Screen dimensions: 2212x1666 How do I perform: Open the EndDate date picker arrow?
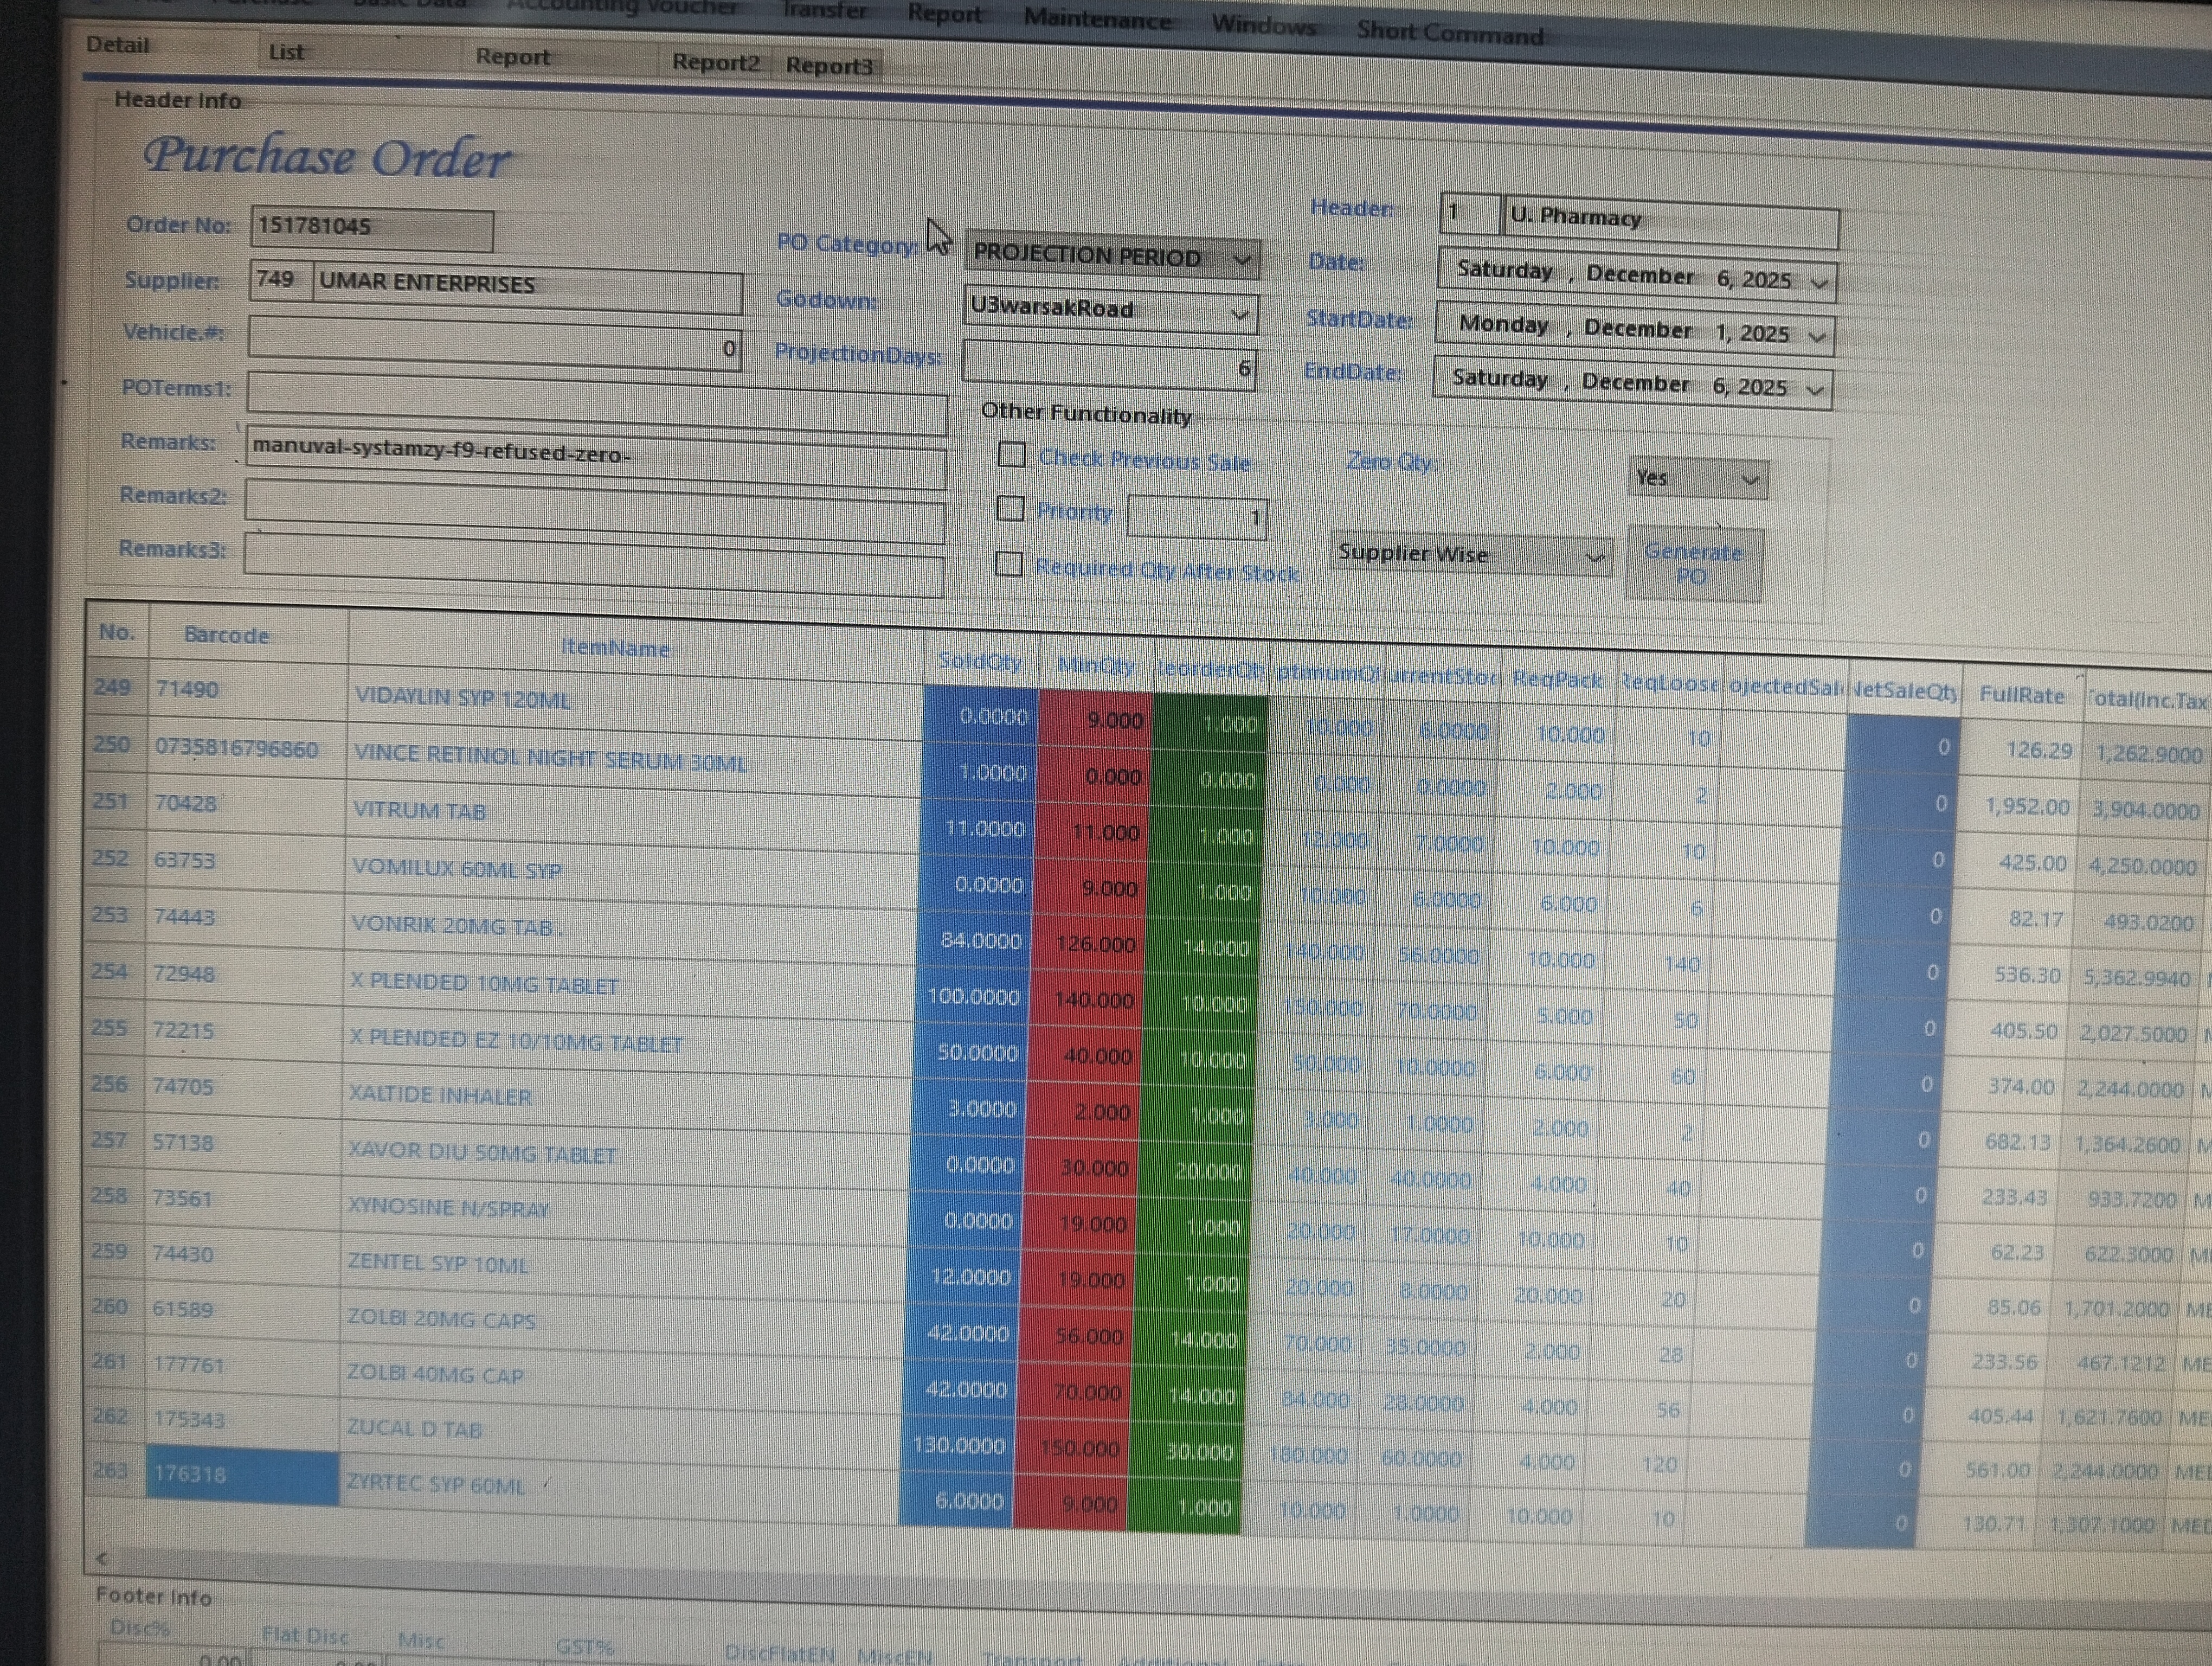tap(1814, 390)
